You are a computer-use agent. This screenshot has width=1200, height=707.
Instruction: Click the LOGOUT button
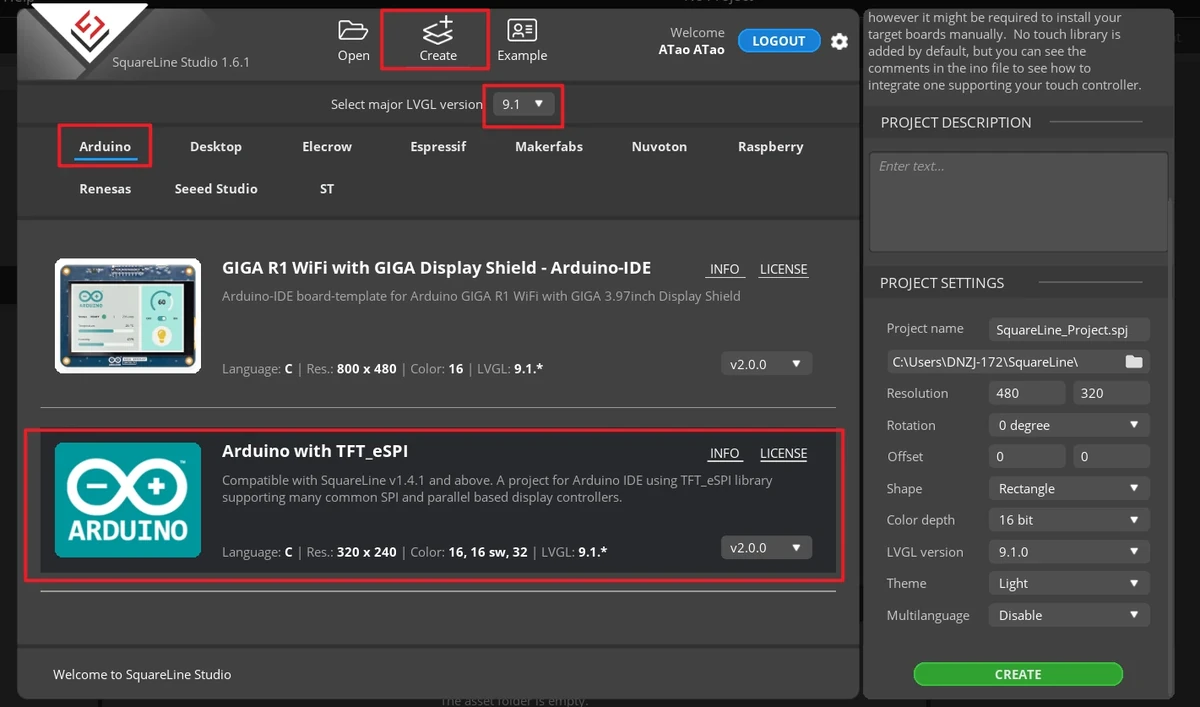tap(779, 41)
